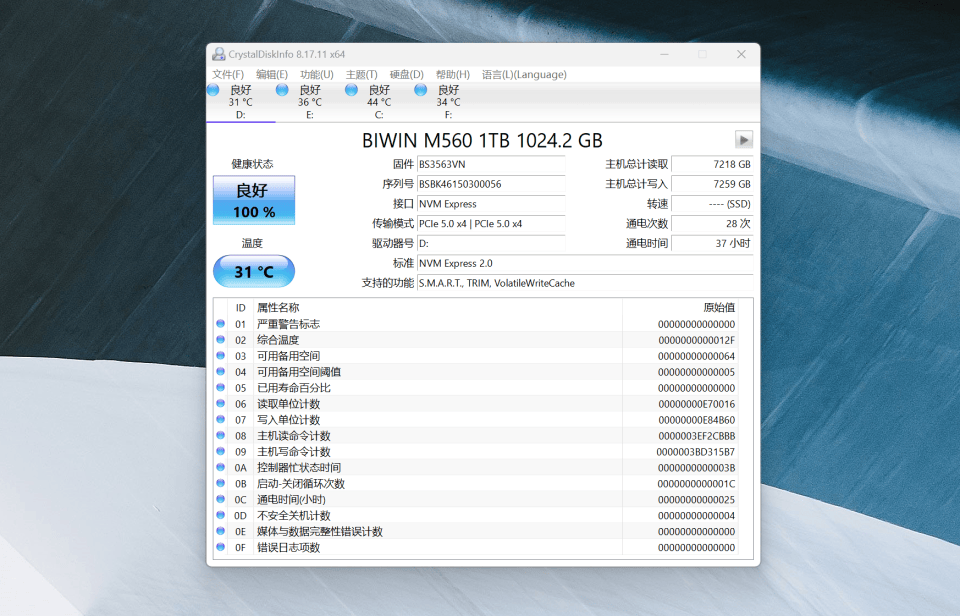This screenshot has width=960, height=616.
Task: Click the next disk arrow button
Action: [x=744, y=140]
